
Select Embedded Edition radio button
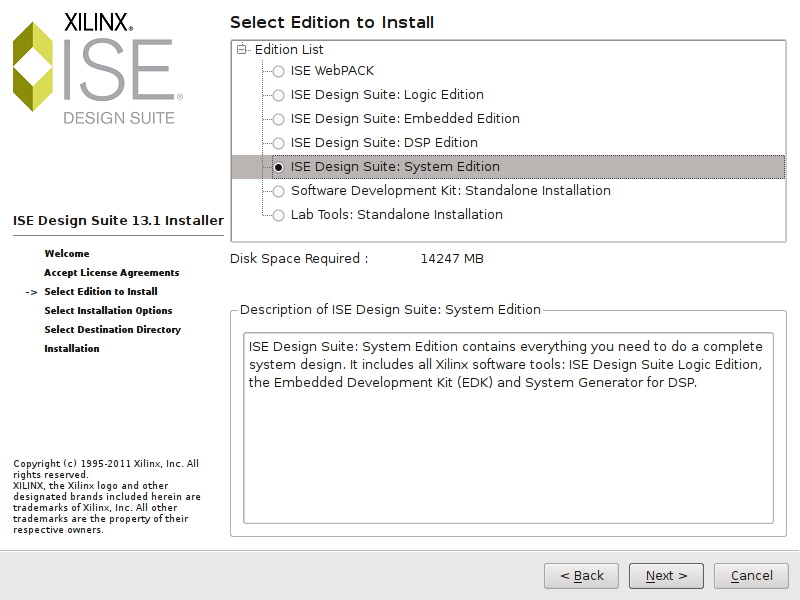[278, 119]
